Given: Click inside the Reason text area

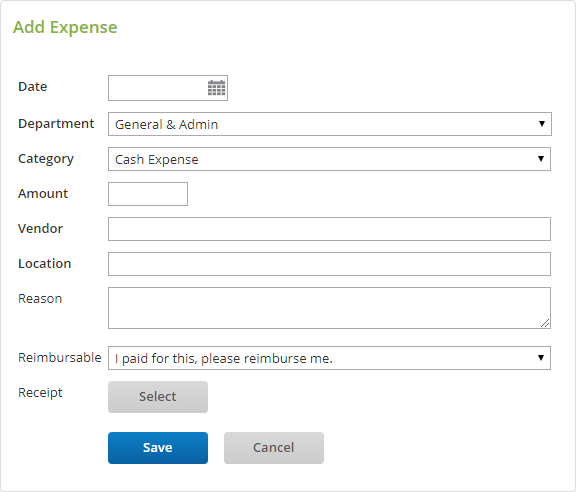Looking at the screenshot, I should click(329, 308).
